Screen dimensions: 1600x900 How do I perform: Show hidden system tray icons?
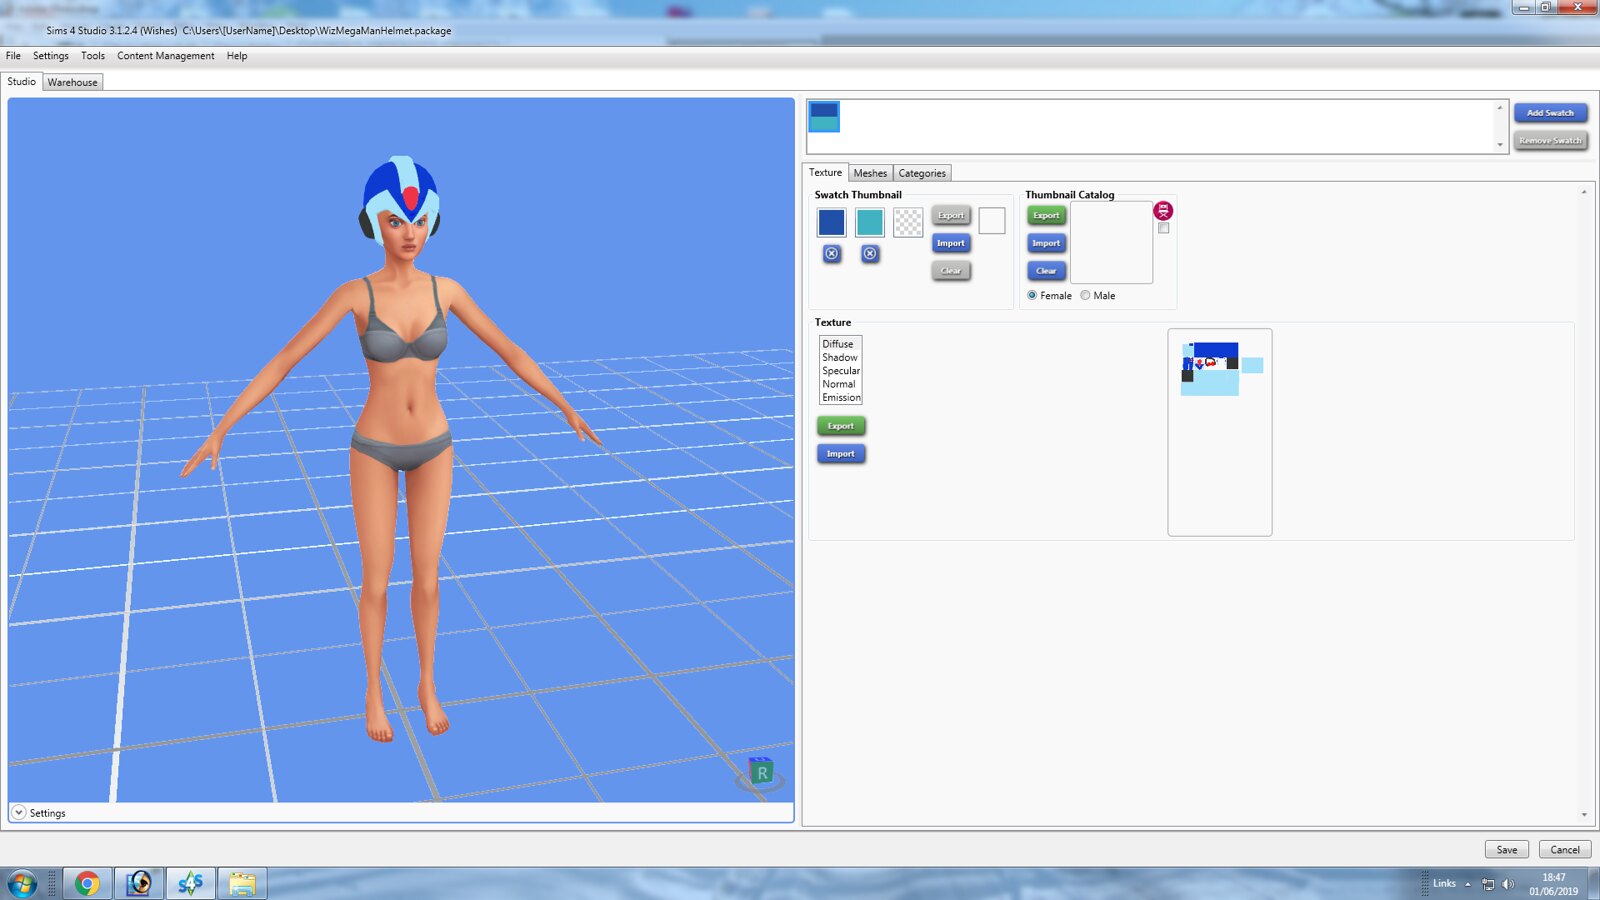(x=1468, y=884)
